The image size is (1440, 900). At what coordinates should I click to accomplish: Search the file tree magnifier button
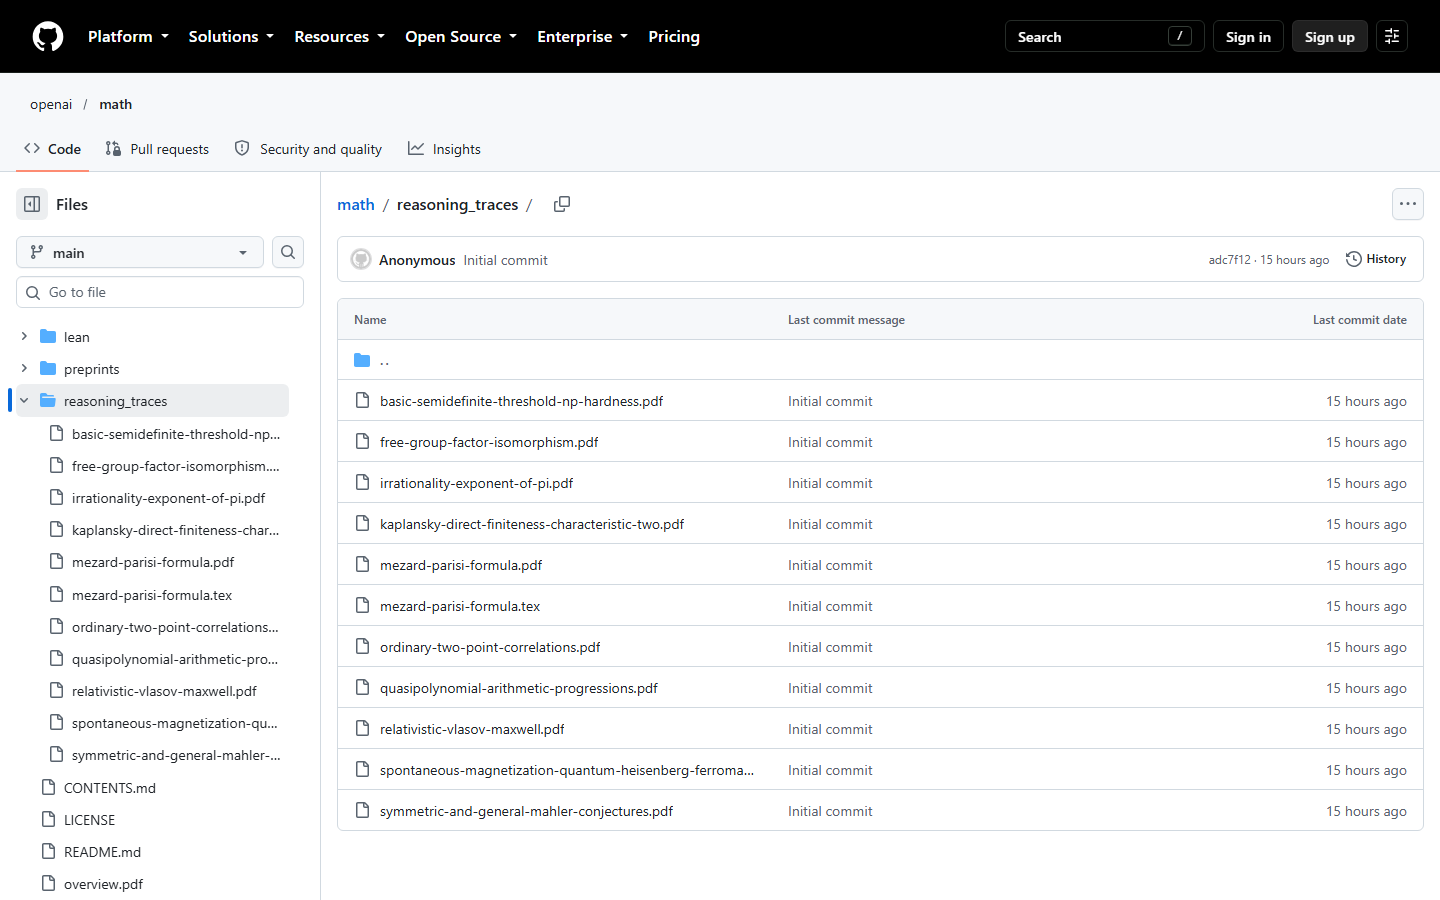288,252
